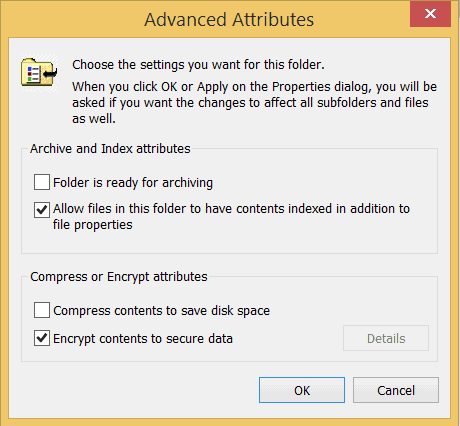Click the 'Choose the settings you want' sentence
This screenshot has height=426, width=460.
pyautogui.click(x=198, y=65)
